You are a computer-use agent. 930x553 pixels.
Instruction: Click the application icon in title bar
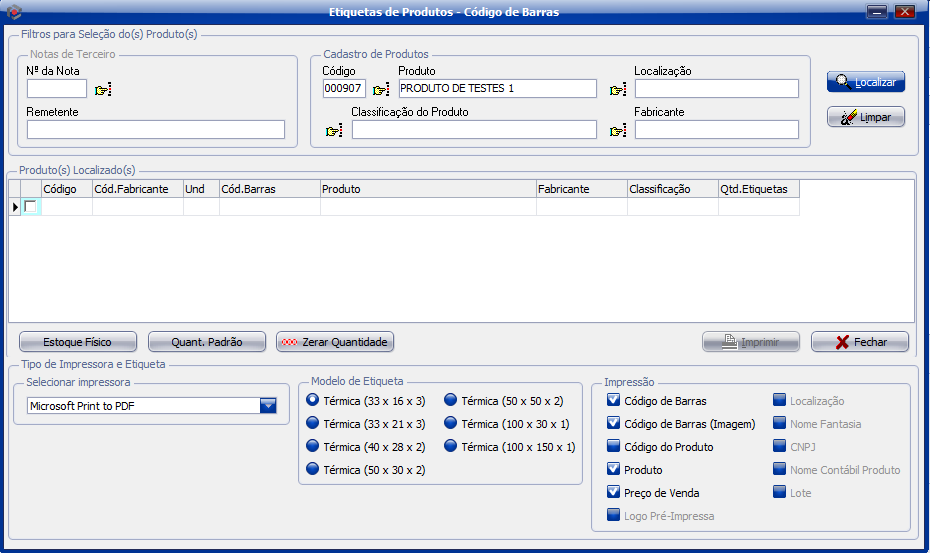tap(14, 12)
